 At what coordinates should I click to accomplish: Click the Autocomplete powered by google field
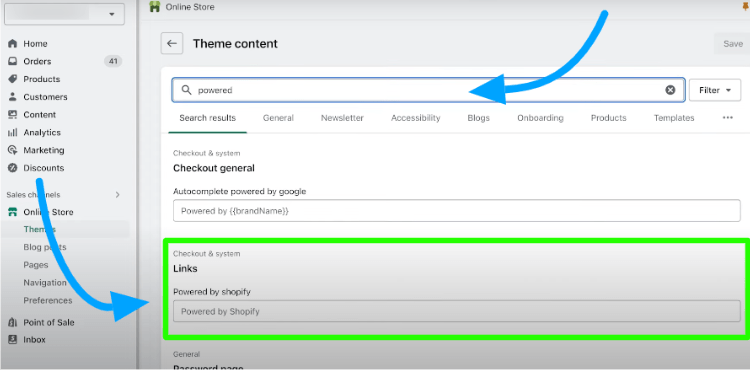pyautogui.click(x=456, y=211)
